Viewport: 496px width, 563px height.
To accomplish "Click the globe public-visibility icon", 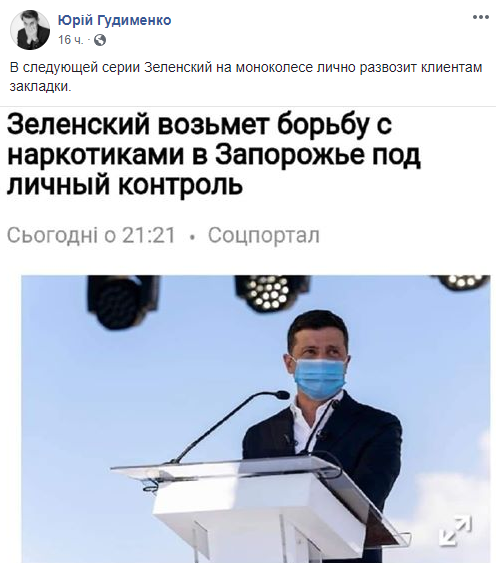I will [100, 40].
